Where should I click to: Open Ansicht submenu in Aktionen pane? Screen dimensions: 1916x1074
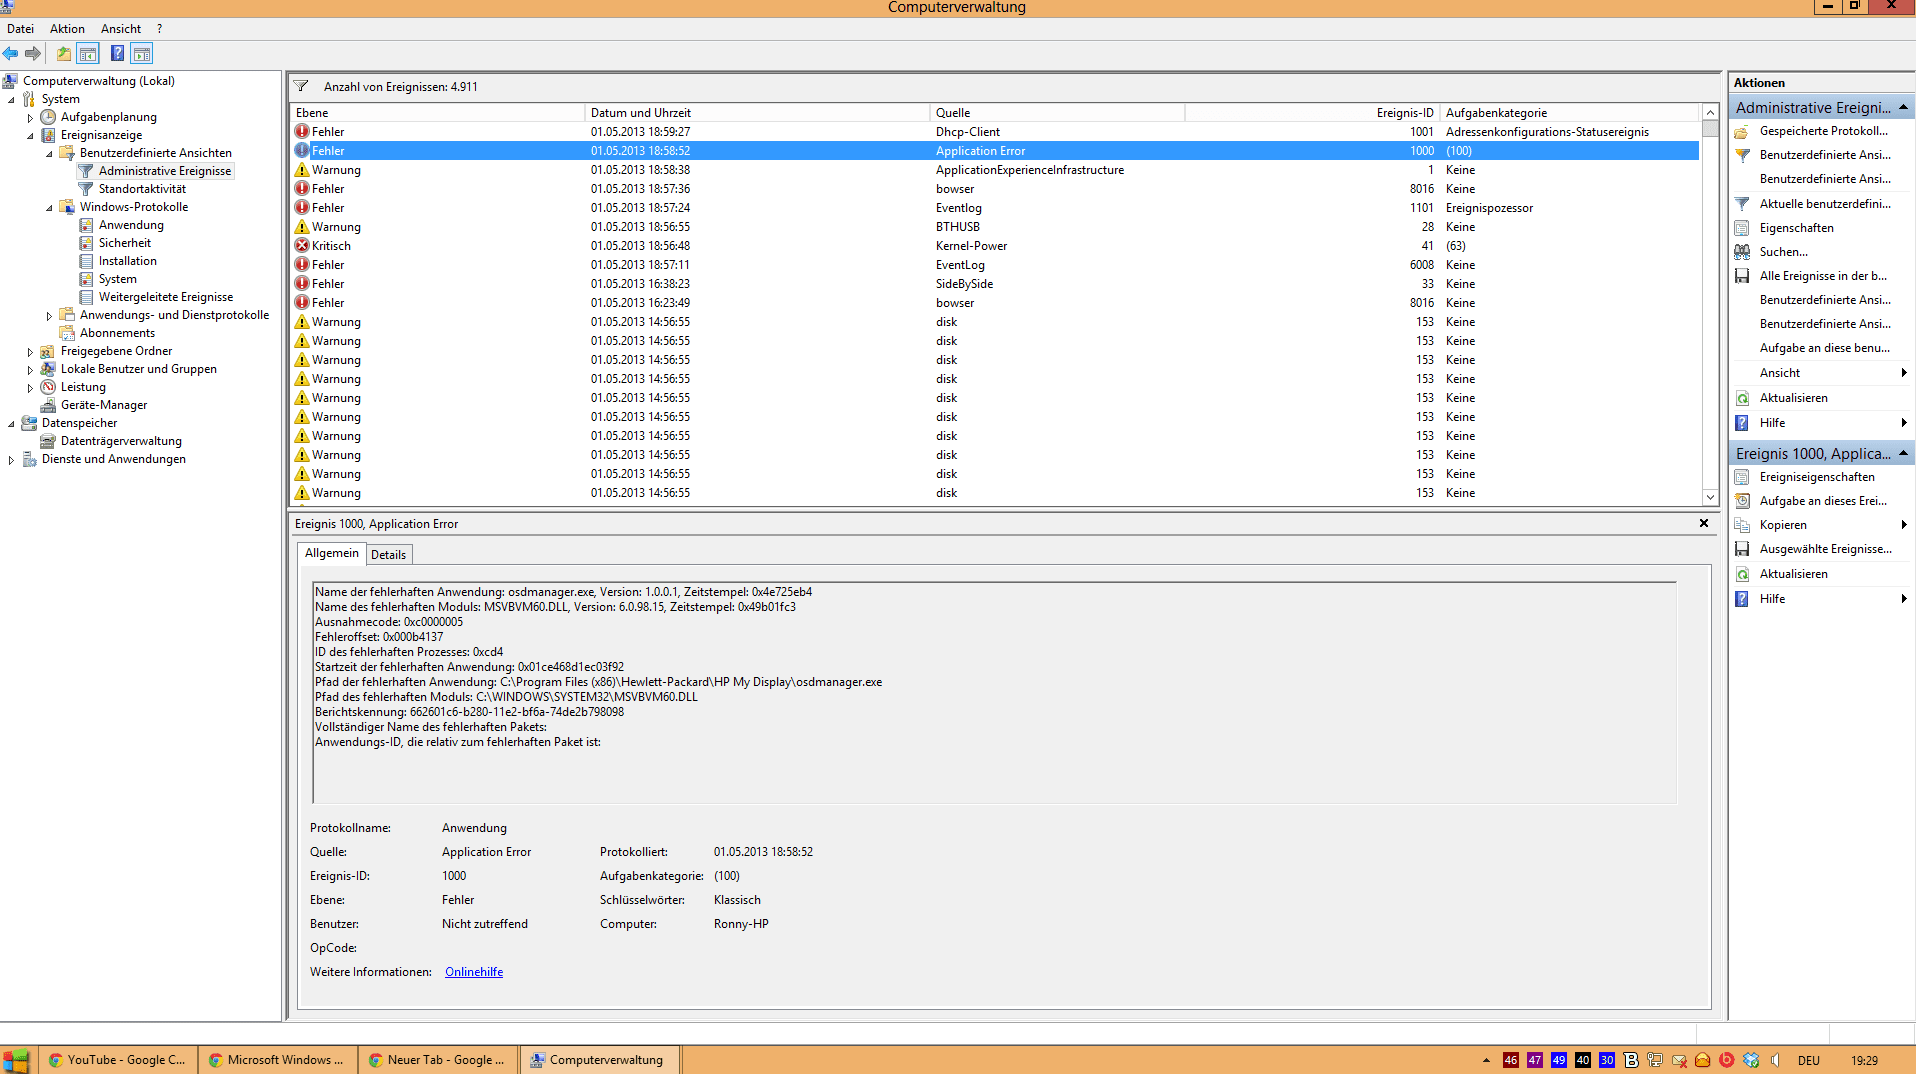click(1820, 373)
